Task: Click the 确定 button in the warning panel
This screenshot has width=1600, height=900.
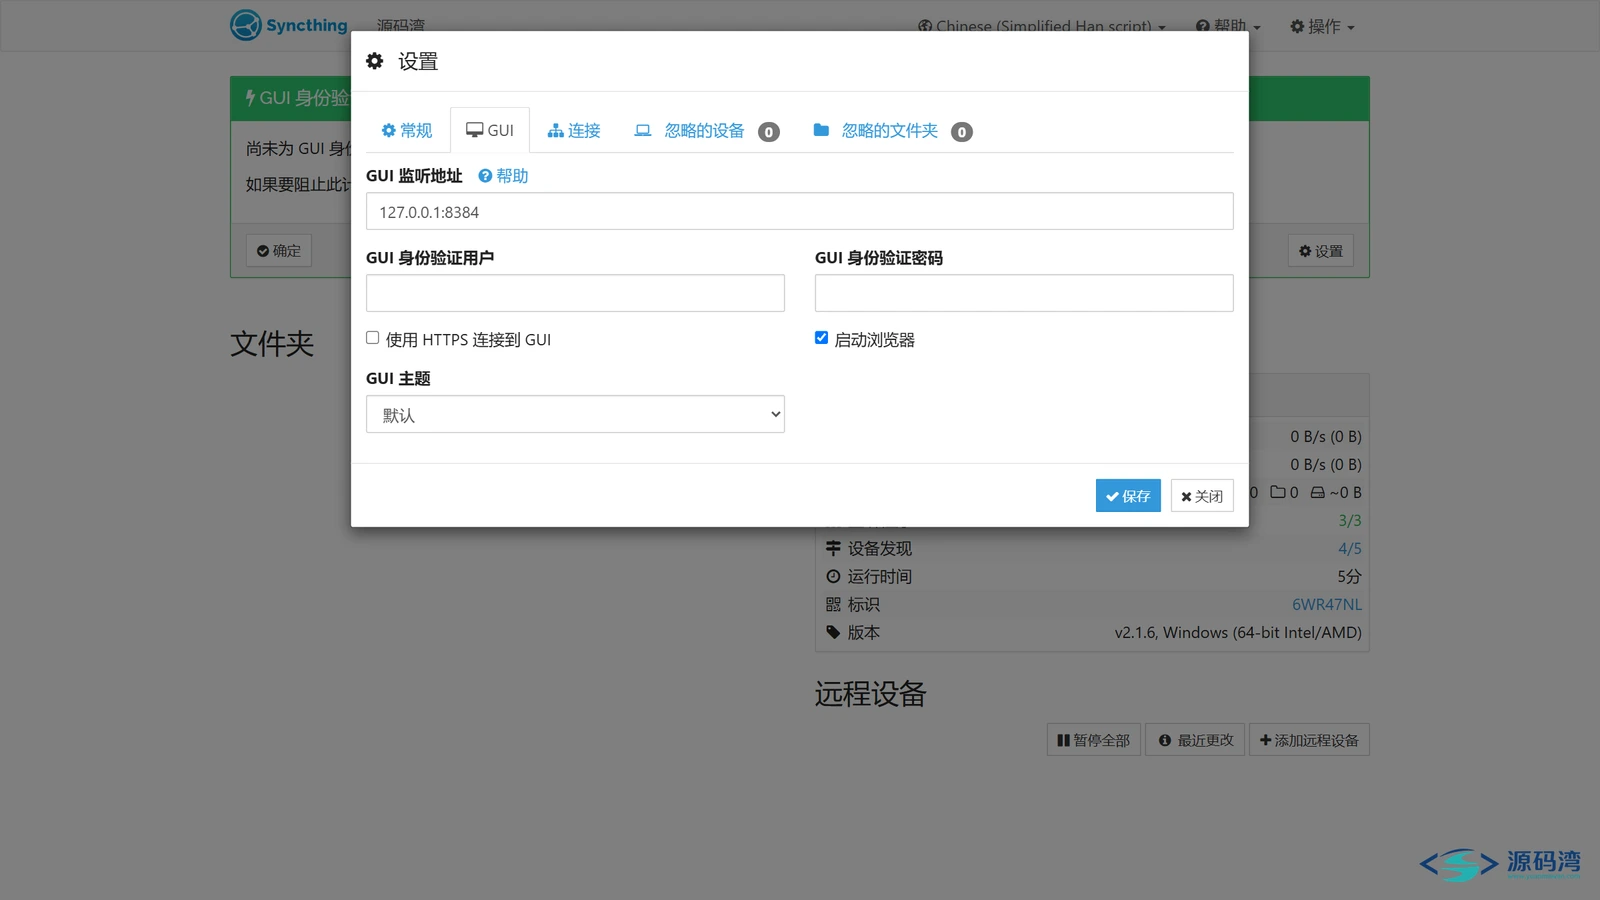Action: pos(279,251)
